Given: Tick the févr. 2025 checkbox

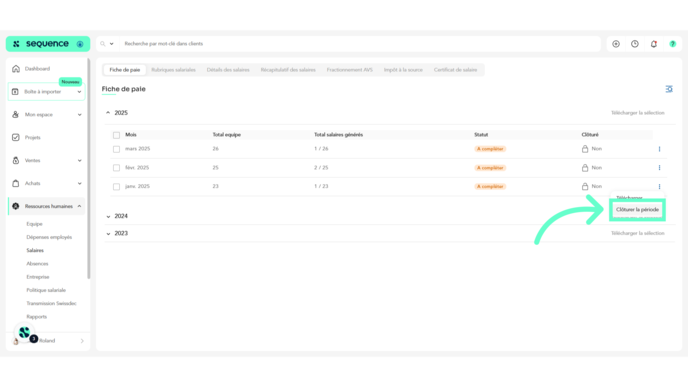Looking at the screenshot, I should point(116,168).
